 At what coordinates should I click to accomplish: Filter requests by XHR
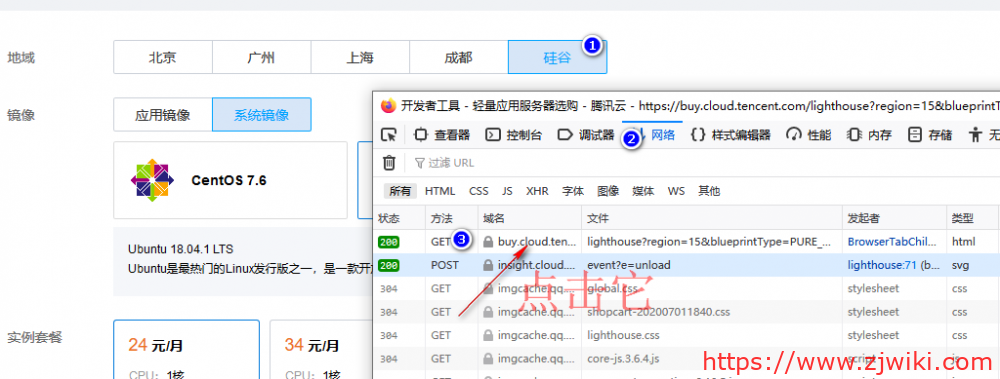coord(537,191)
